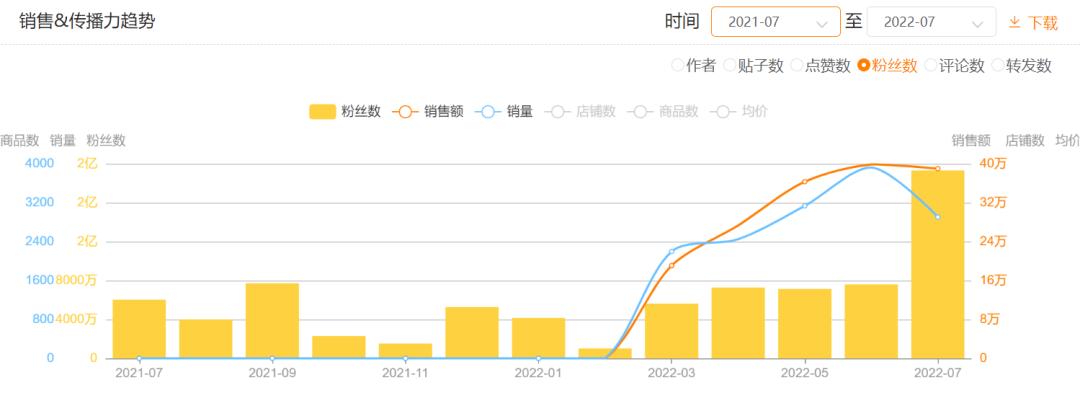
Task: Click the 下载 download icon
Action: [1014, 22]
